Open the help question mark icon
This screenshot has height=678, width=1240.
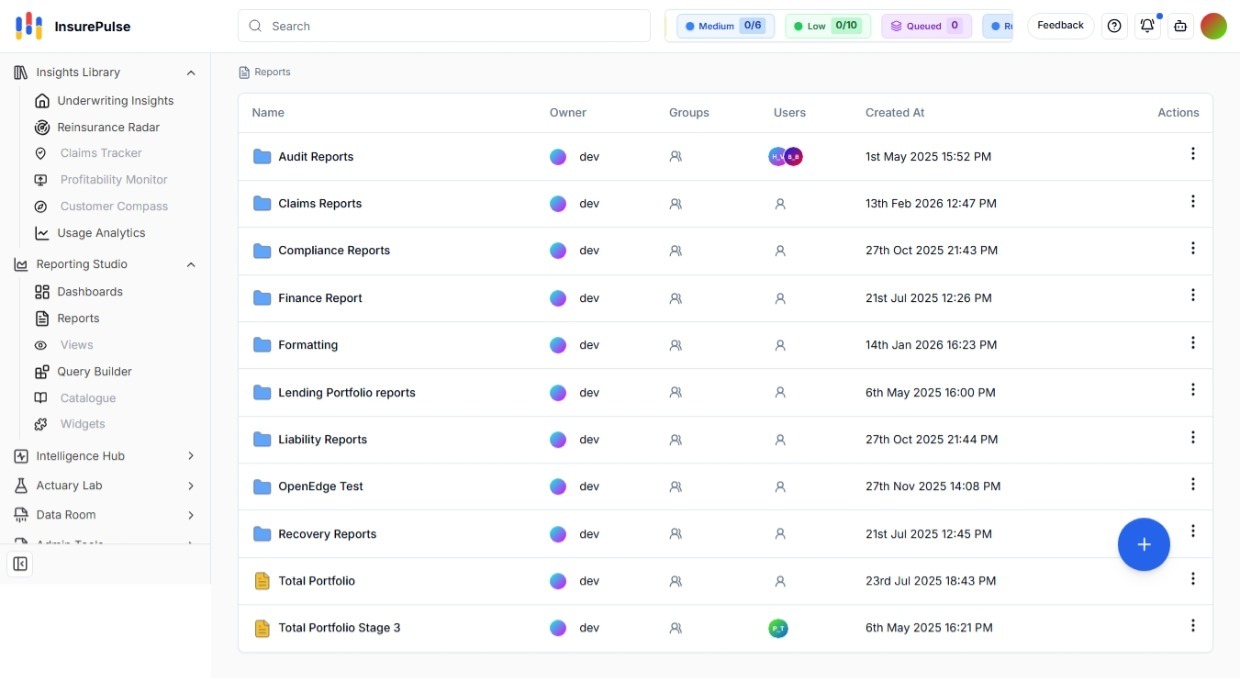tap(1114, 26)
